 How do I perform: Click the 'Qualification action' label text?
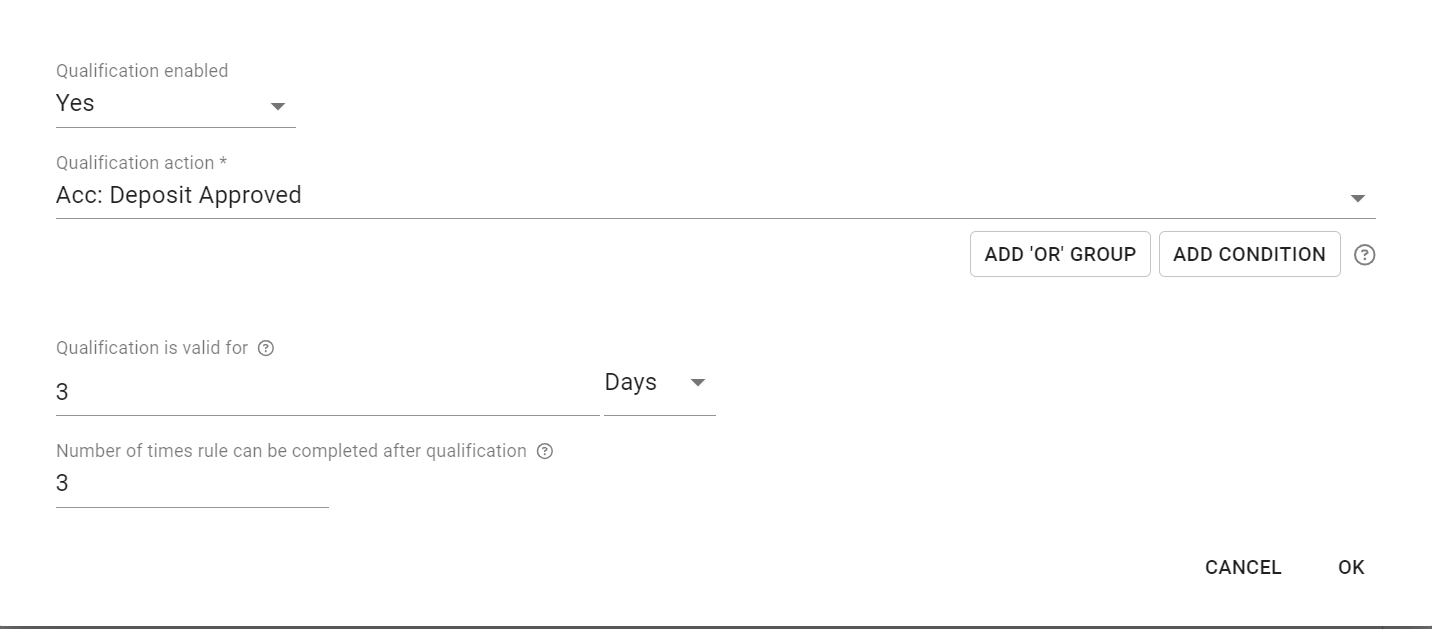pos(135,163)
